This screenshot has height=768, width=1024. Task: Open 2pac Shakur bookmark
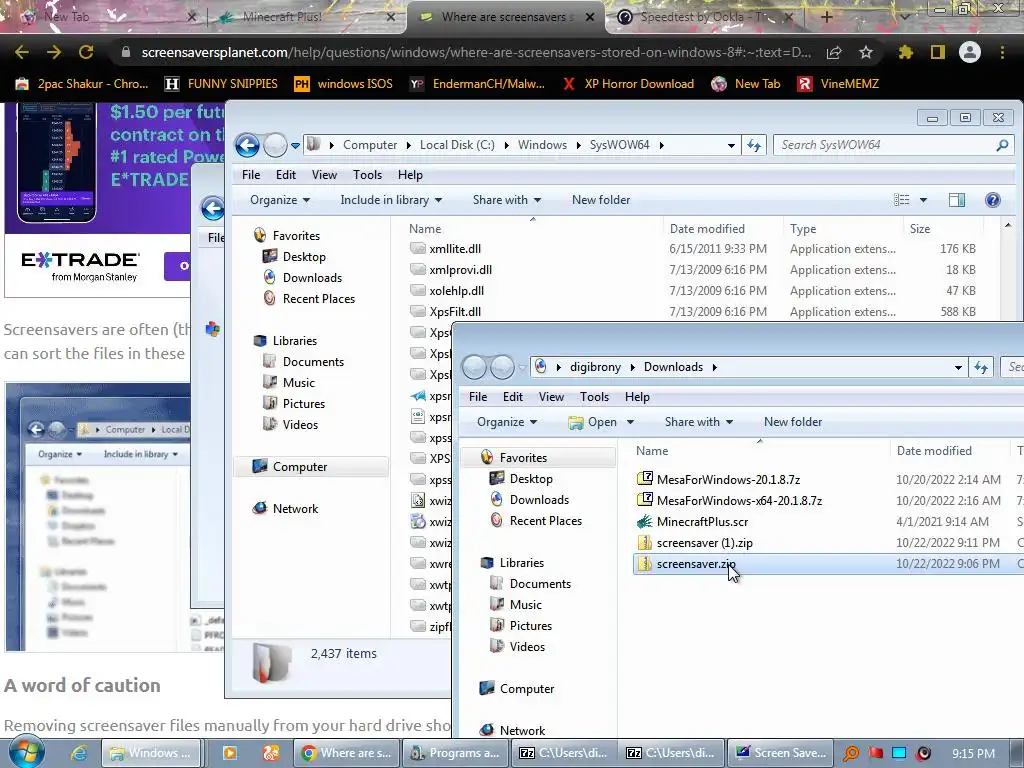[82, 84]
